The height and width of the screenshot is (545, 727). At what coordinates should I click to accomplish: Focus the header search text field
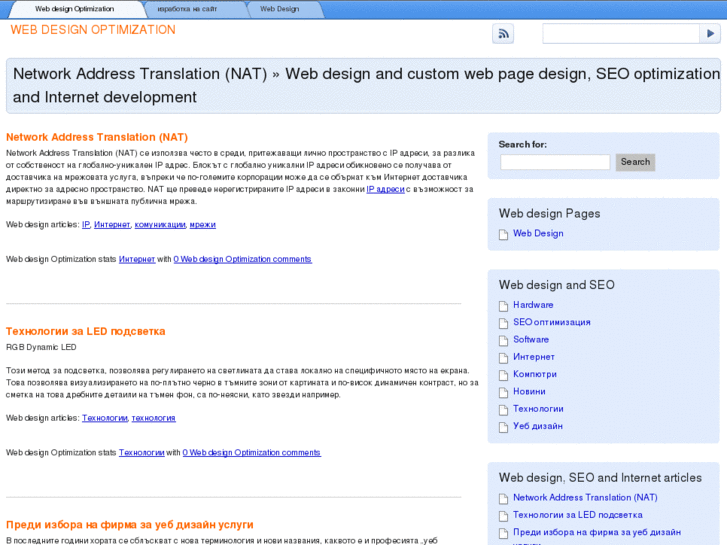(621, 33)
